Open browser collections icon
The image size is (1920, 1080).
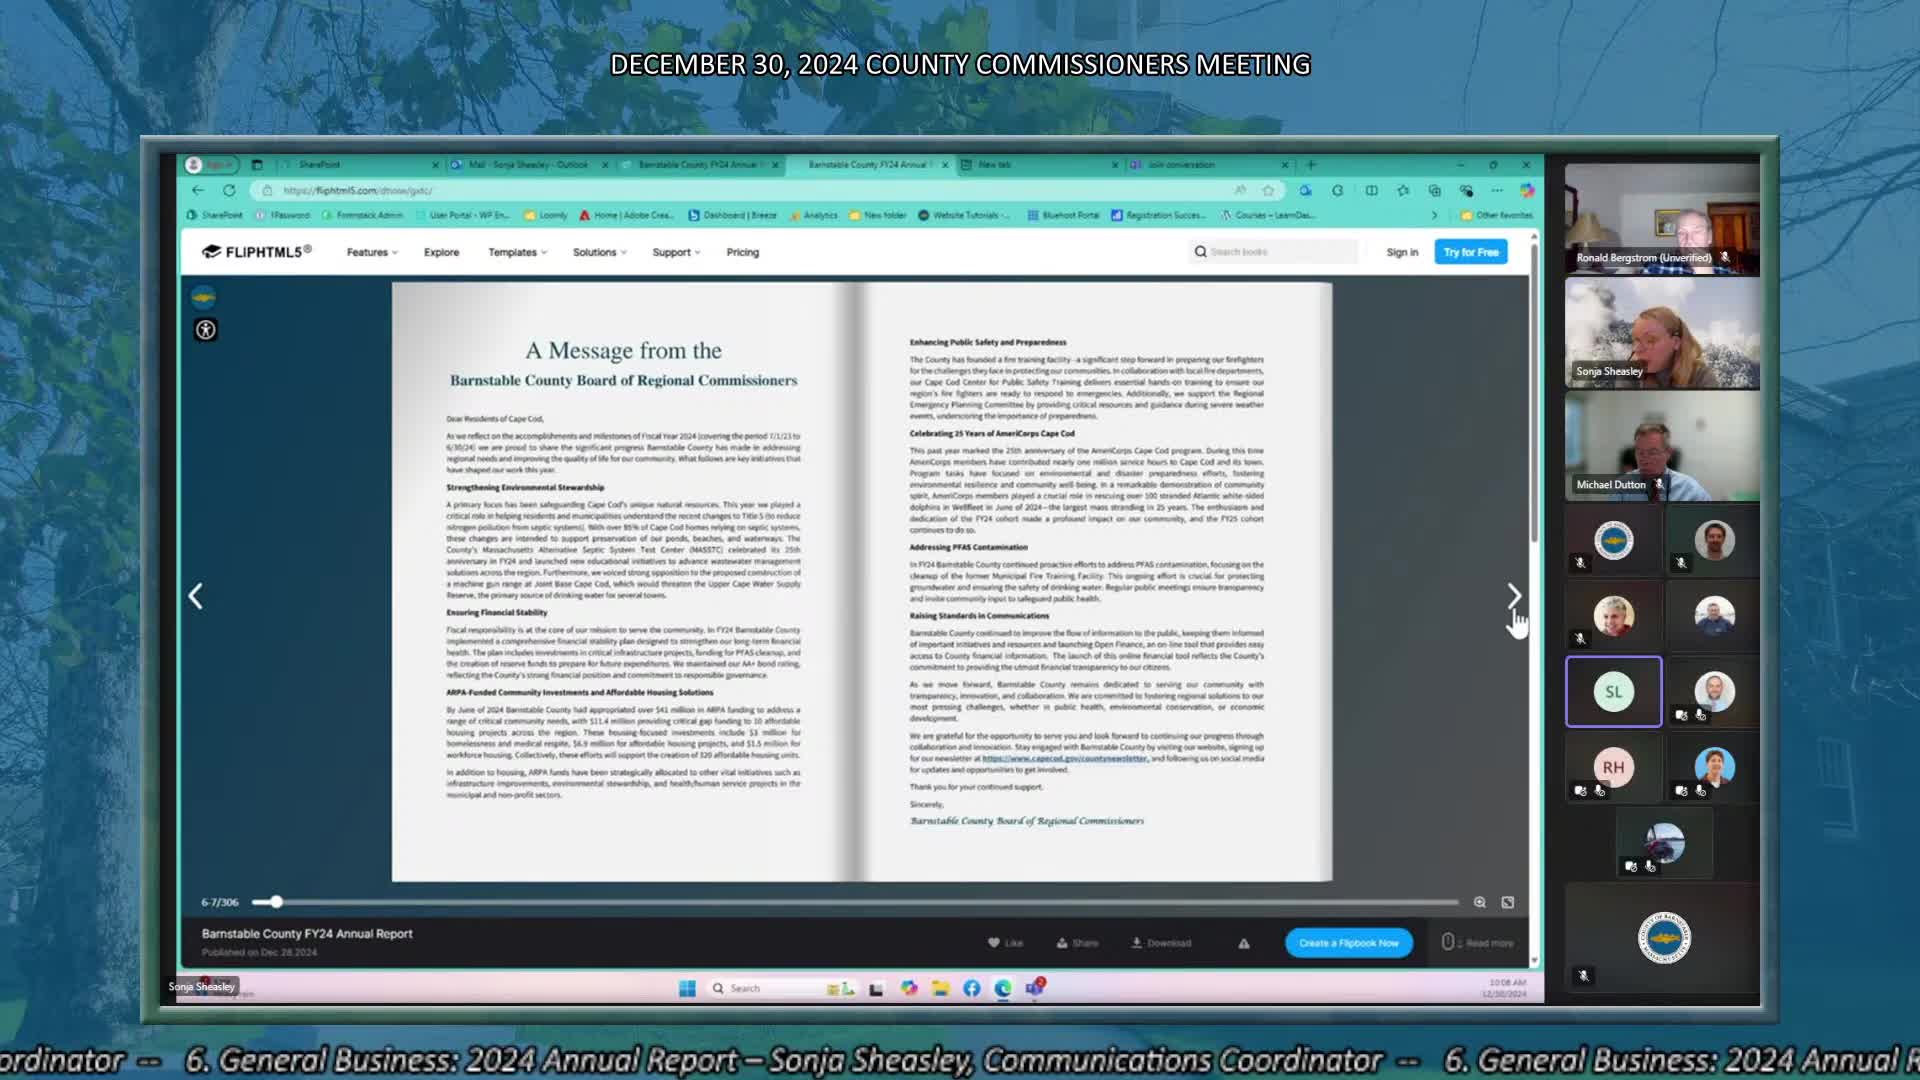coord(1435,190)
